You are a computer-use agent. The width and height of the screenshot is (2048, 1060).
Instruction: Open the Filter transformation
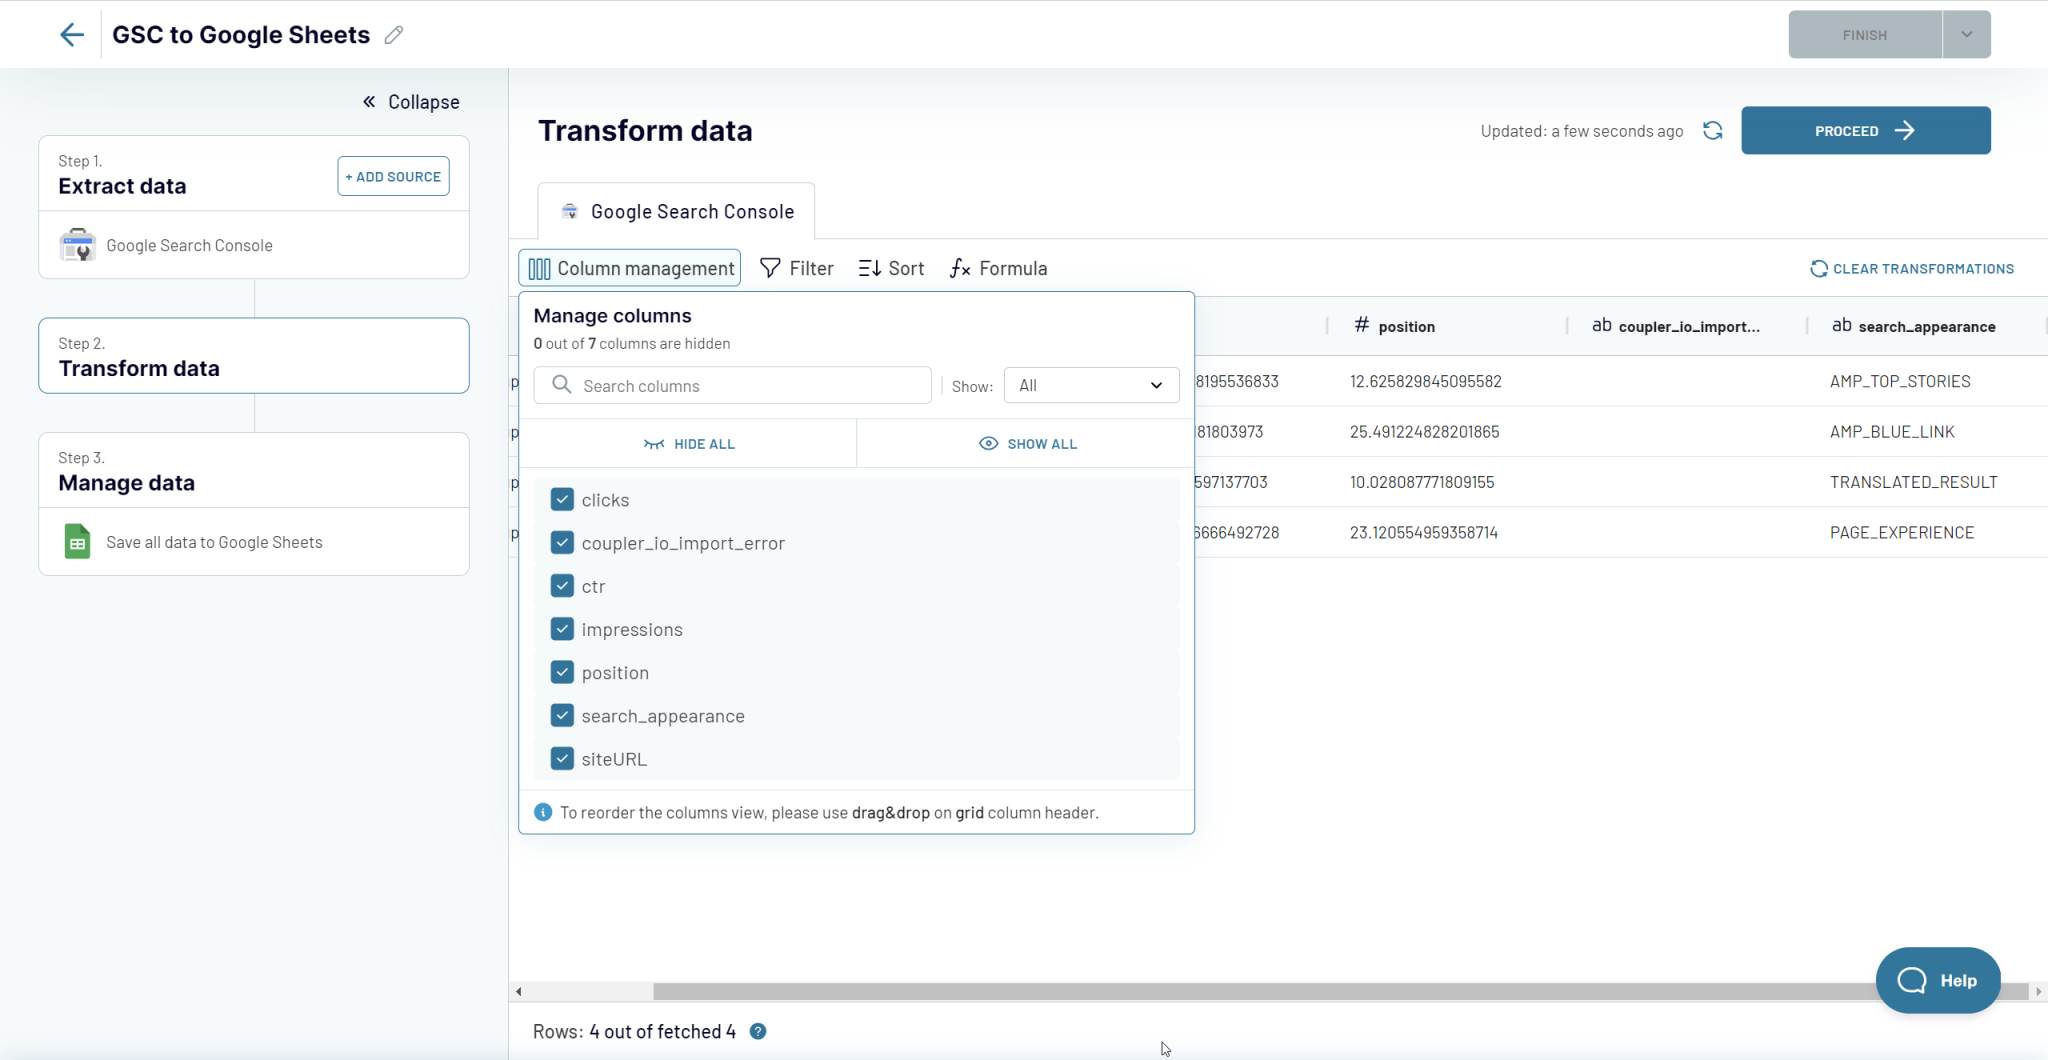point(796,268)
